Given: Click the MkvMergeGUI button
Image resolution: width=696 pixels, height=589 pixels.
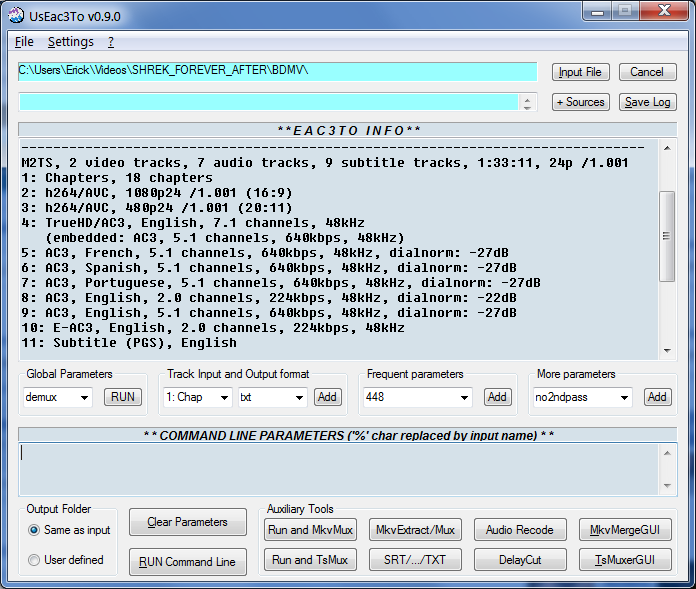Looking at the screenshot, I should pos(625,530).
